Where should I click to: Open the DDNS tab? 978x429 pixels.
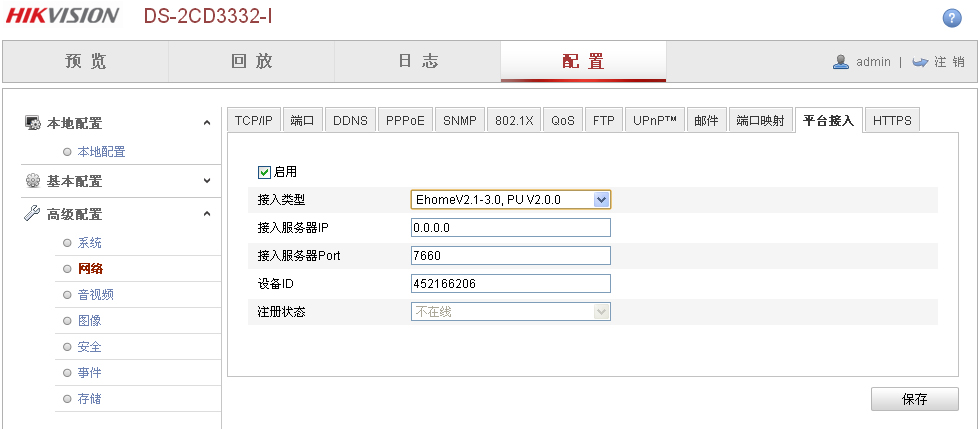pyautogui.click(x=351, y=120)
